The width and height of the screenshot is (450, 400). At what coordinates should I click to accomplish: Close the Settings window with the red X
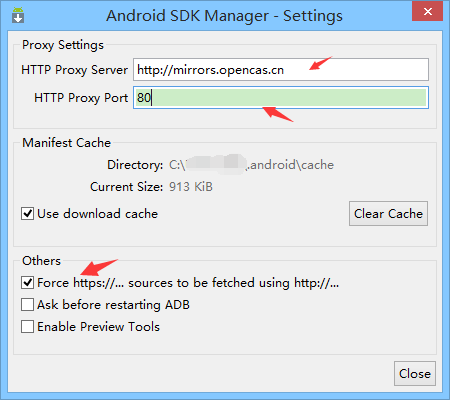coord(428,11)
